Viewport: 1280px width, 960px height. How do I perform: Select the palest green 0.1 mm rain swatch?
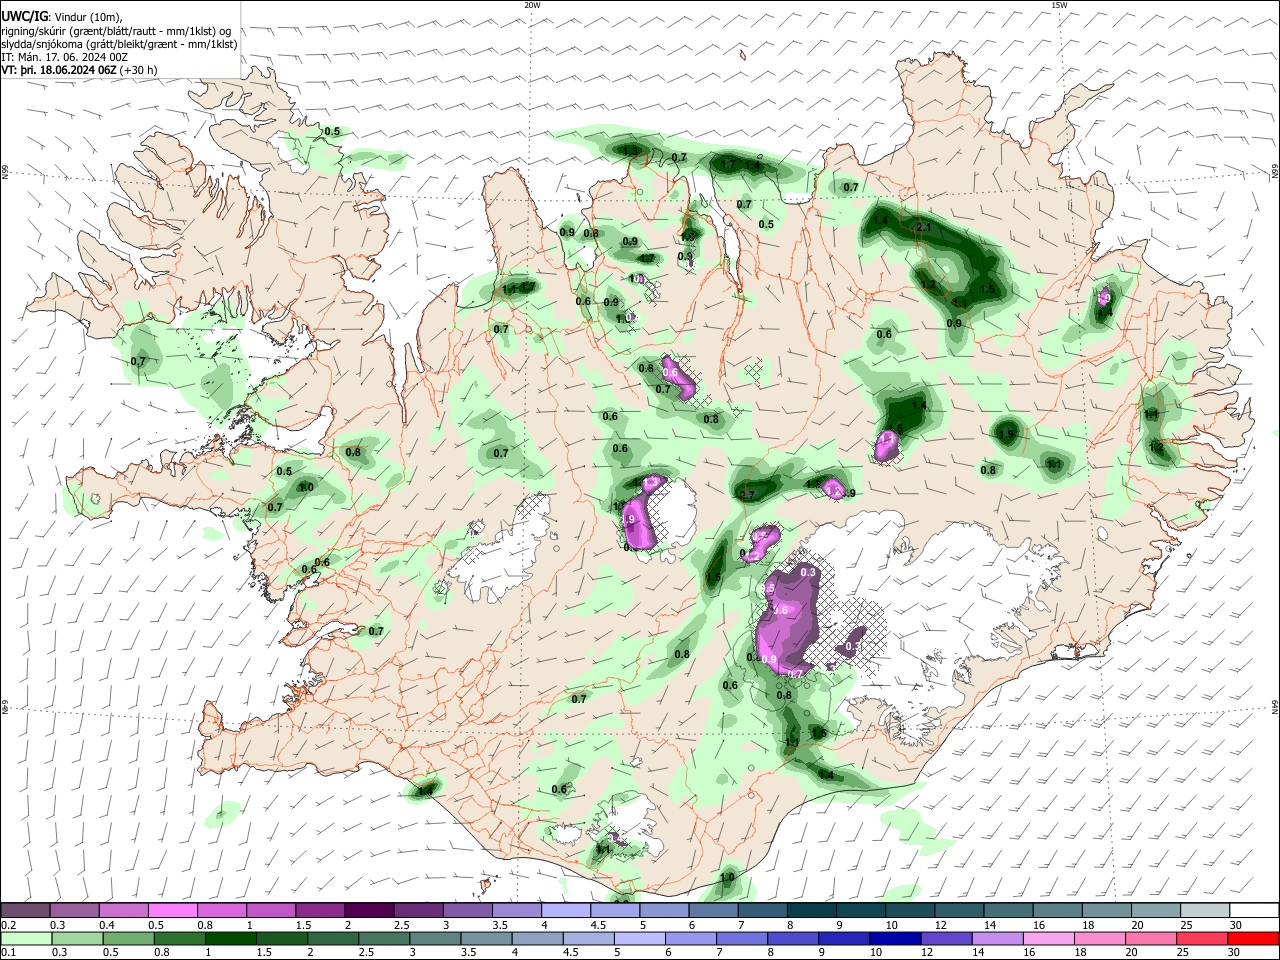pyautogui.click(x=26, y=938)
